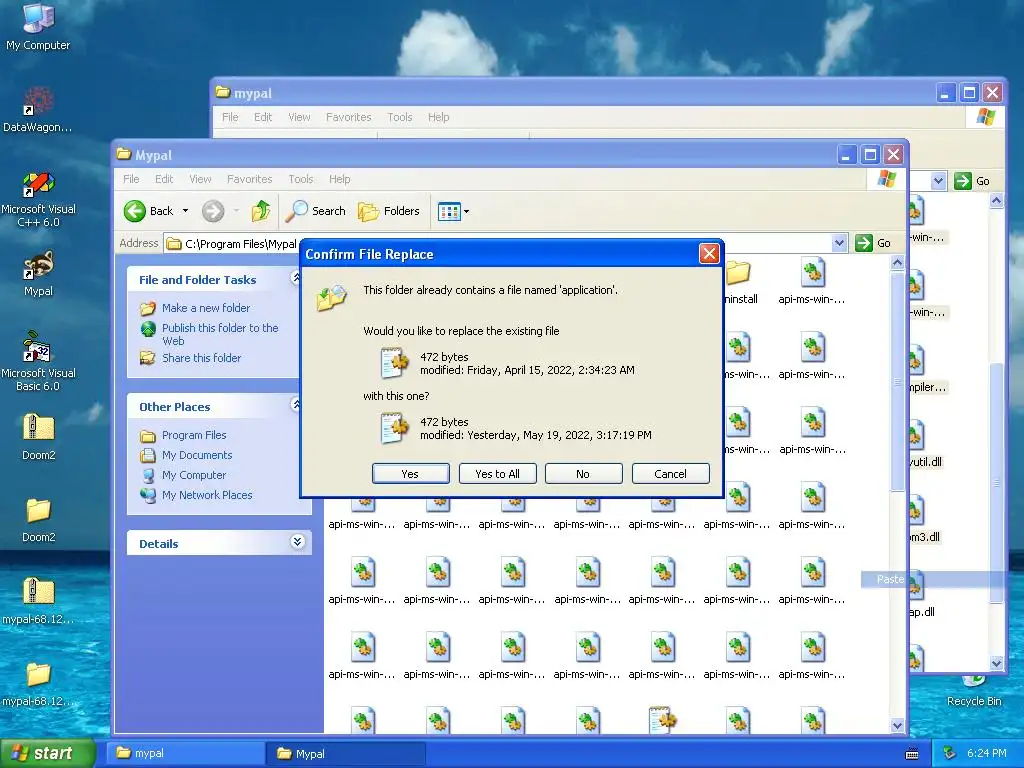Go to Program Files in Other Places
Image resolution: width=1024 pixels, height=768 pixels.
(x=194, y=435)
